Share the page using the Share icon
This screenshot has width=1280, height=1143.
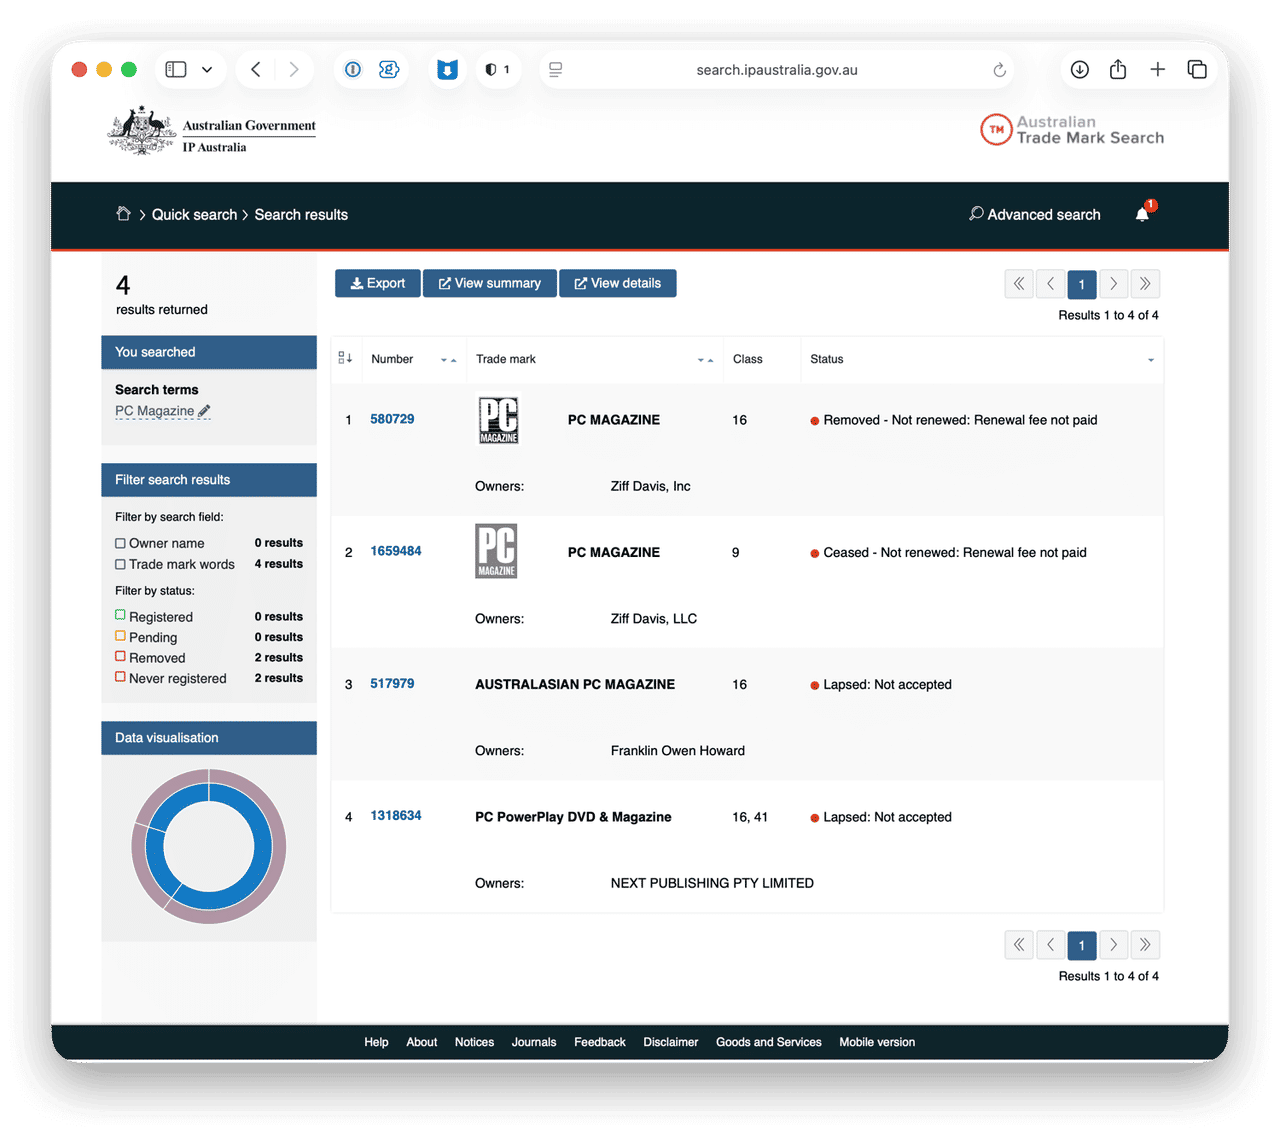pyautogui.click(x=1118, y=69)
